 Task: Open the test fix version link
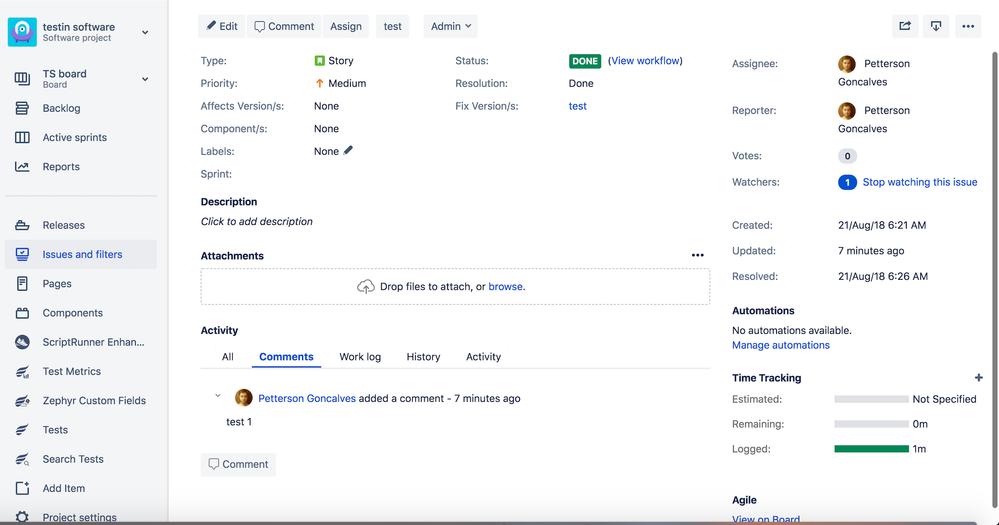click(x=577, y=106)
